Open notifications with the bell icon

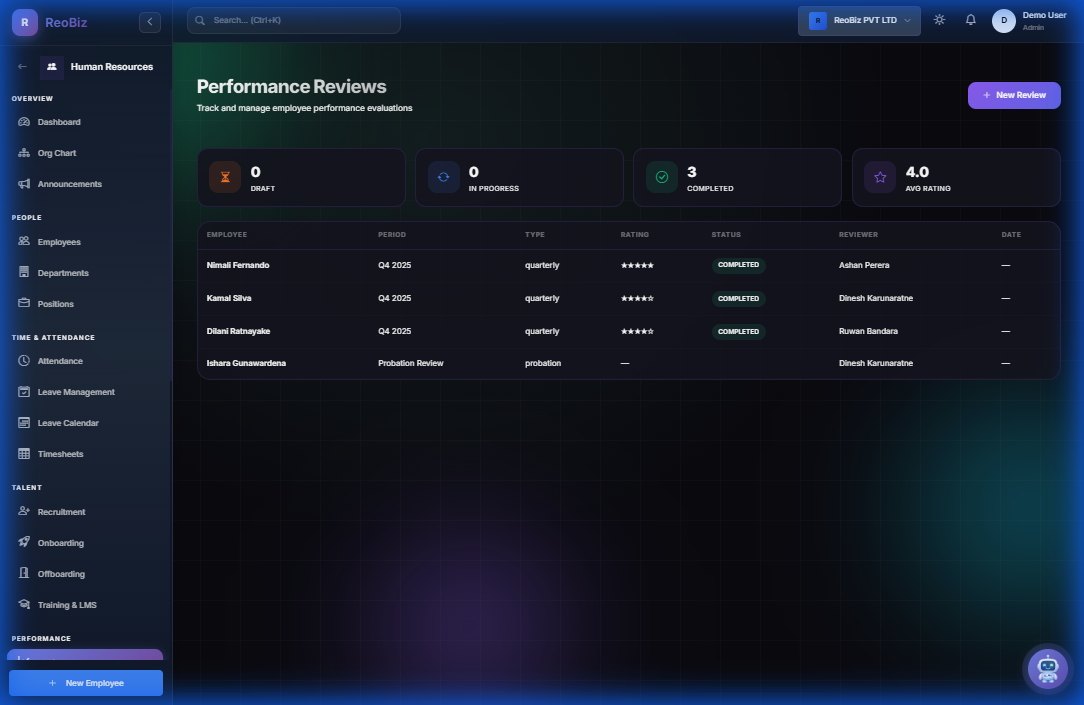970,18
